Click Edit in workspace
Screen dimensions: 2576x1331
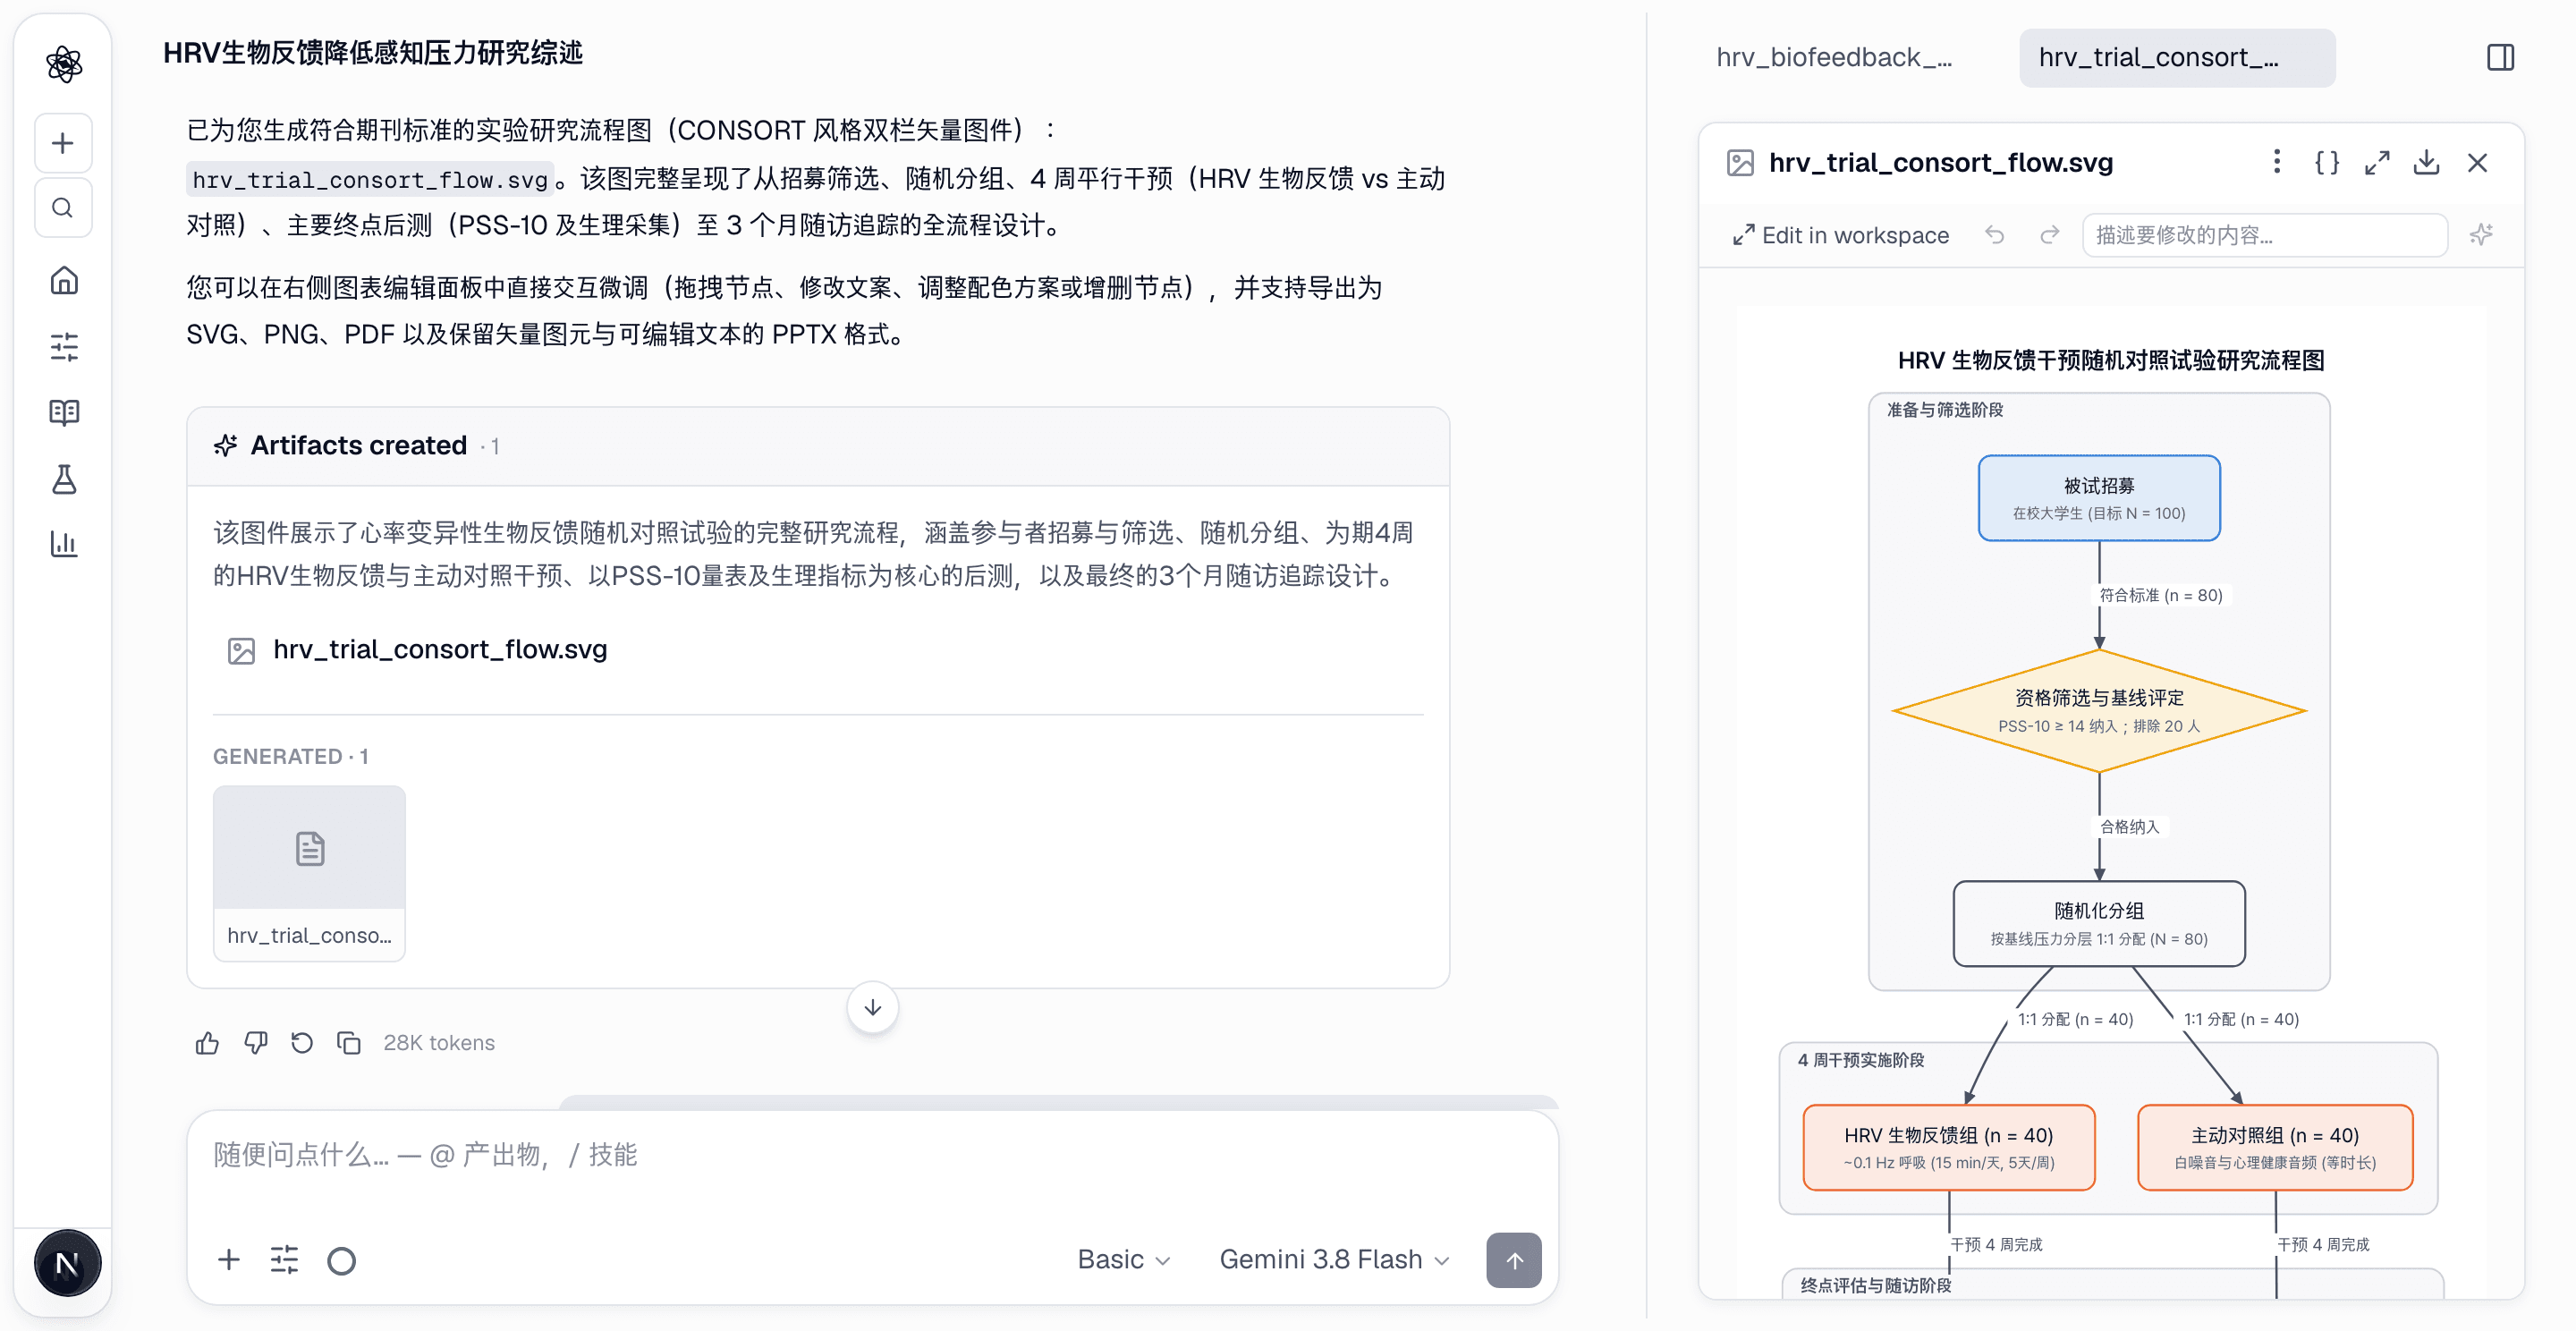coord(1840,235)
